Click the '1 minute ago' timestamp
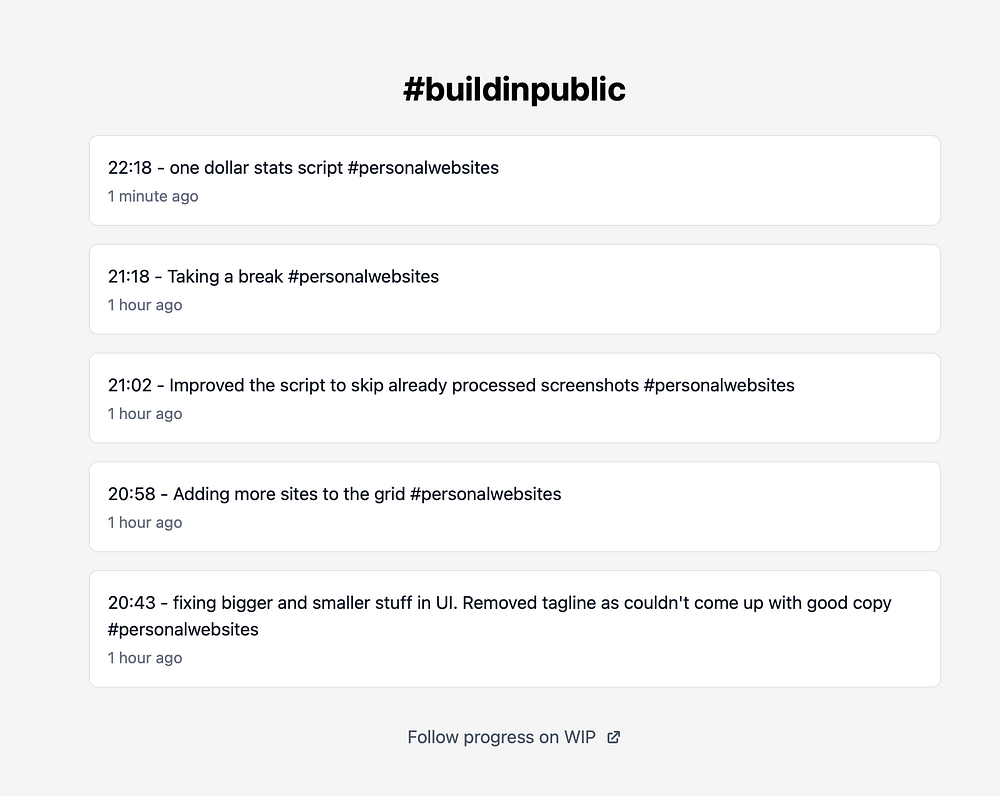 [153, 196]
